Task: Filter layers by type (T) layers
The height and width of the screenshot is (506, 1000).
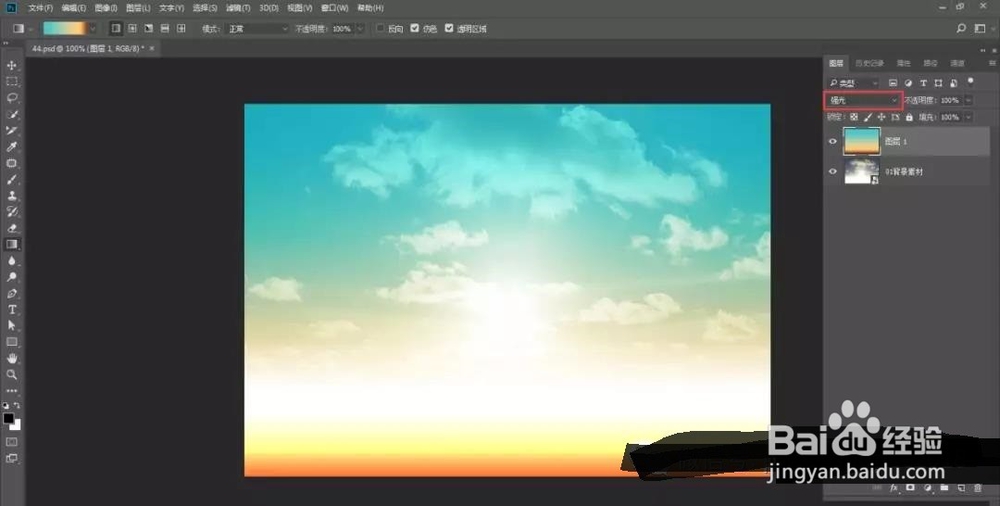Action: coord(923,83)
